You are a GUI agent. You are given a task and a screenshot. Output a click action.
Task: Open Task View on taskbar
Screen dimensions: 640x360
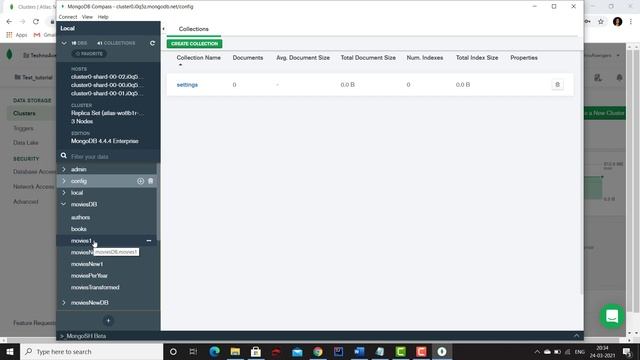tap(193, 351)
